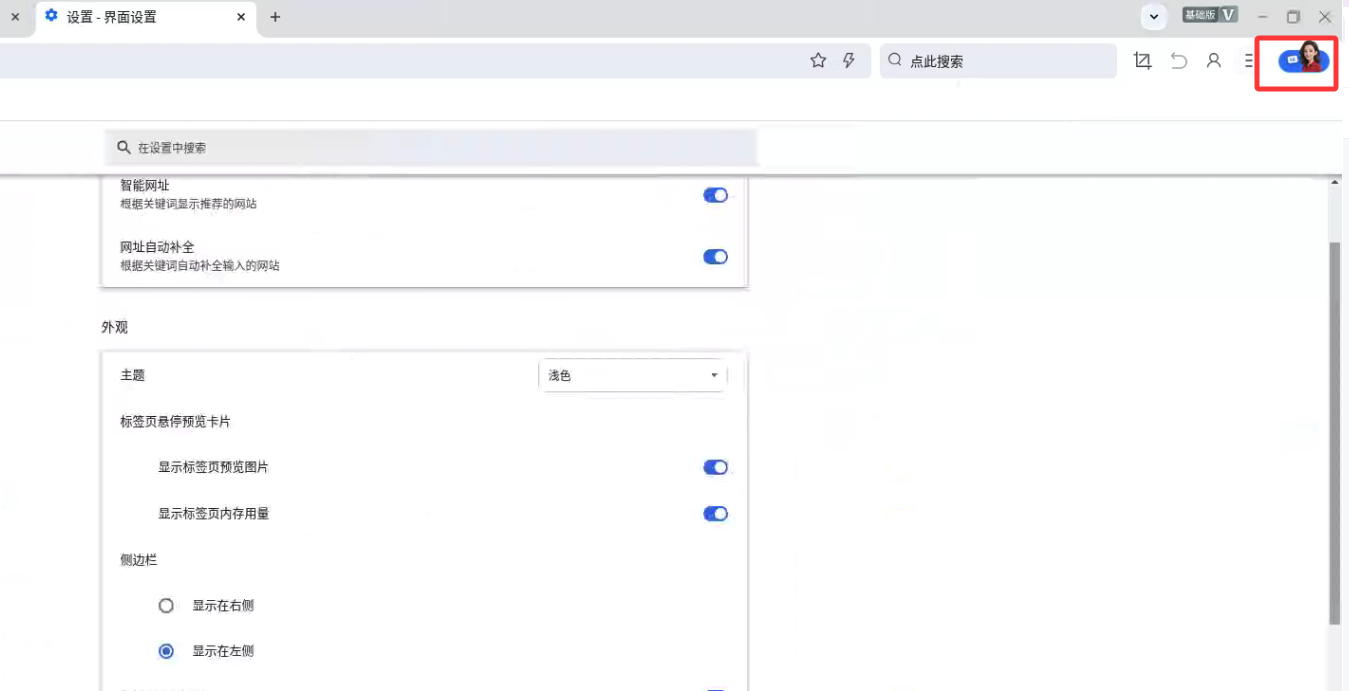
Task: Click the star bookmark icon in address bar
Action: point(818,61)
